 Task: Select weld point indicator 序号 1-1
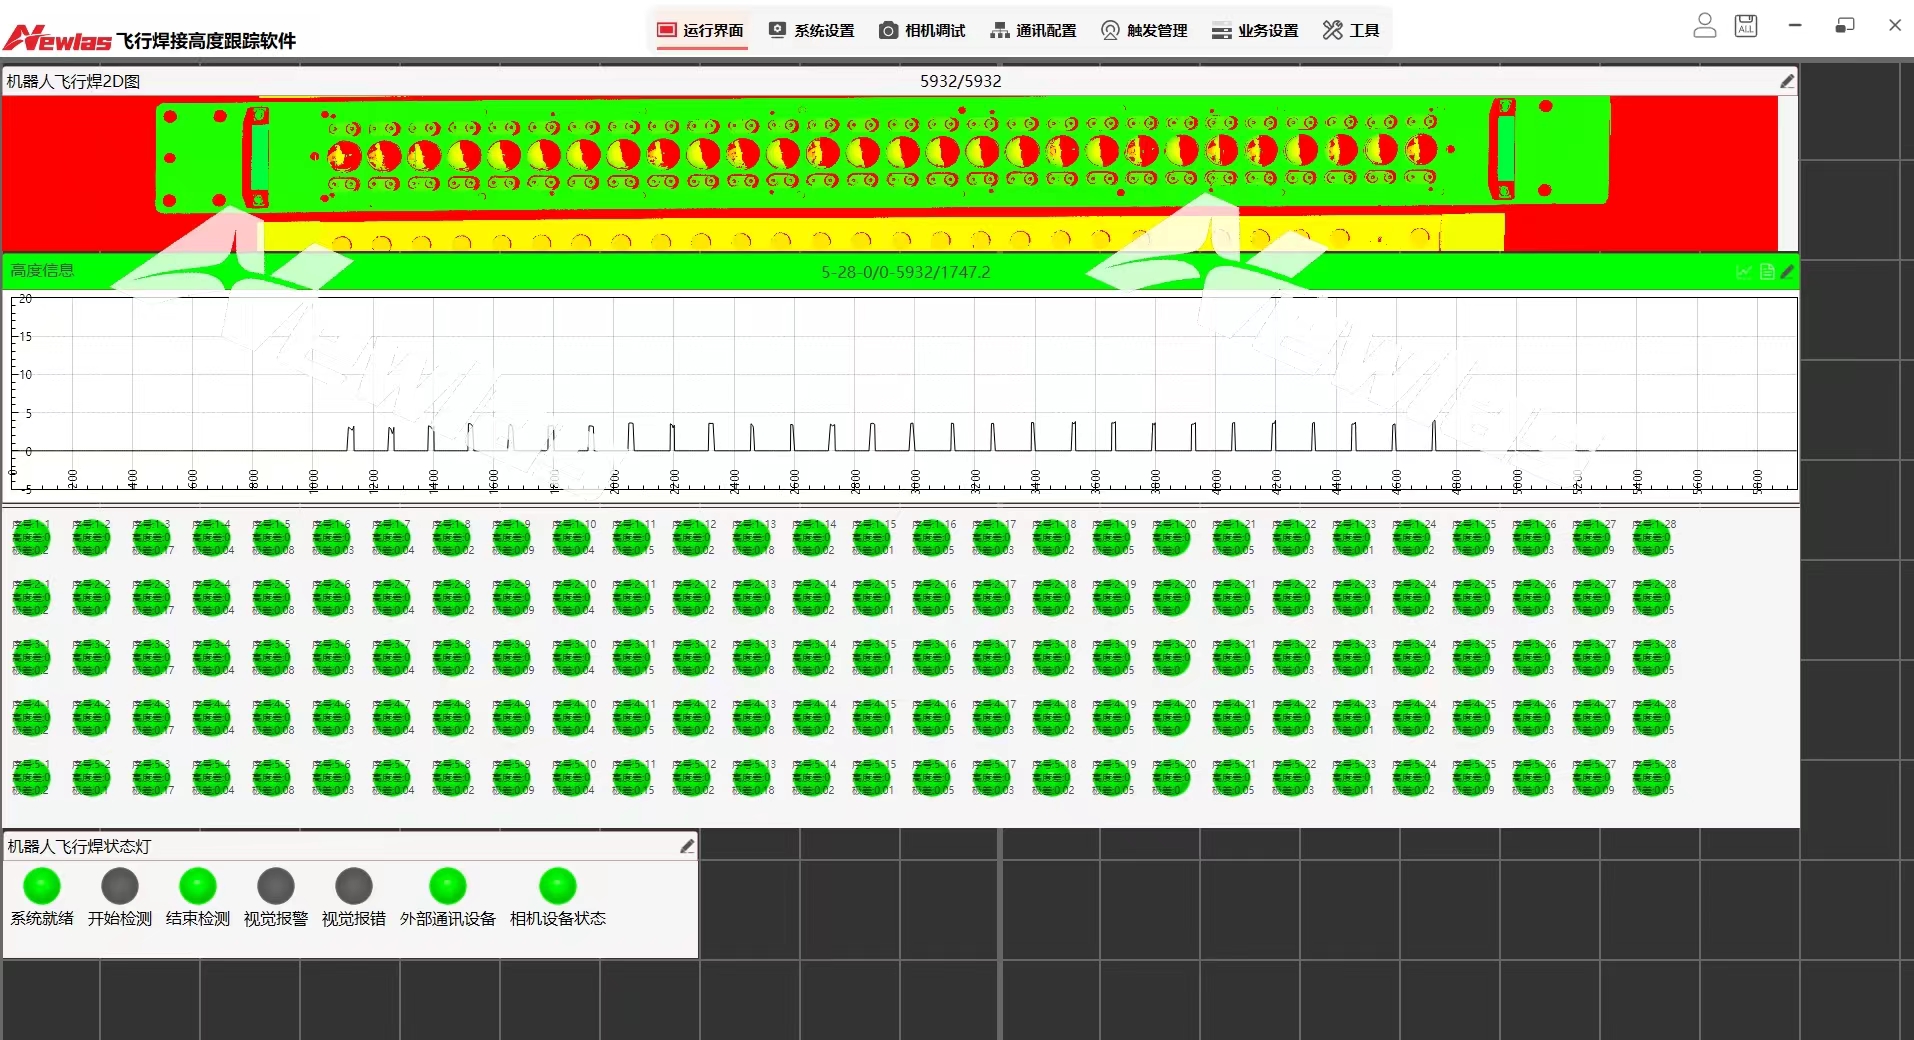coord(31,538)
